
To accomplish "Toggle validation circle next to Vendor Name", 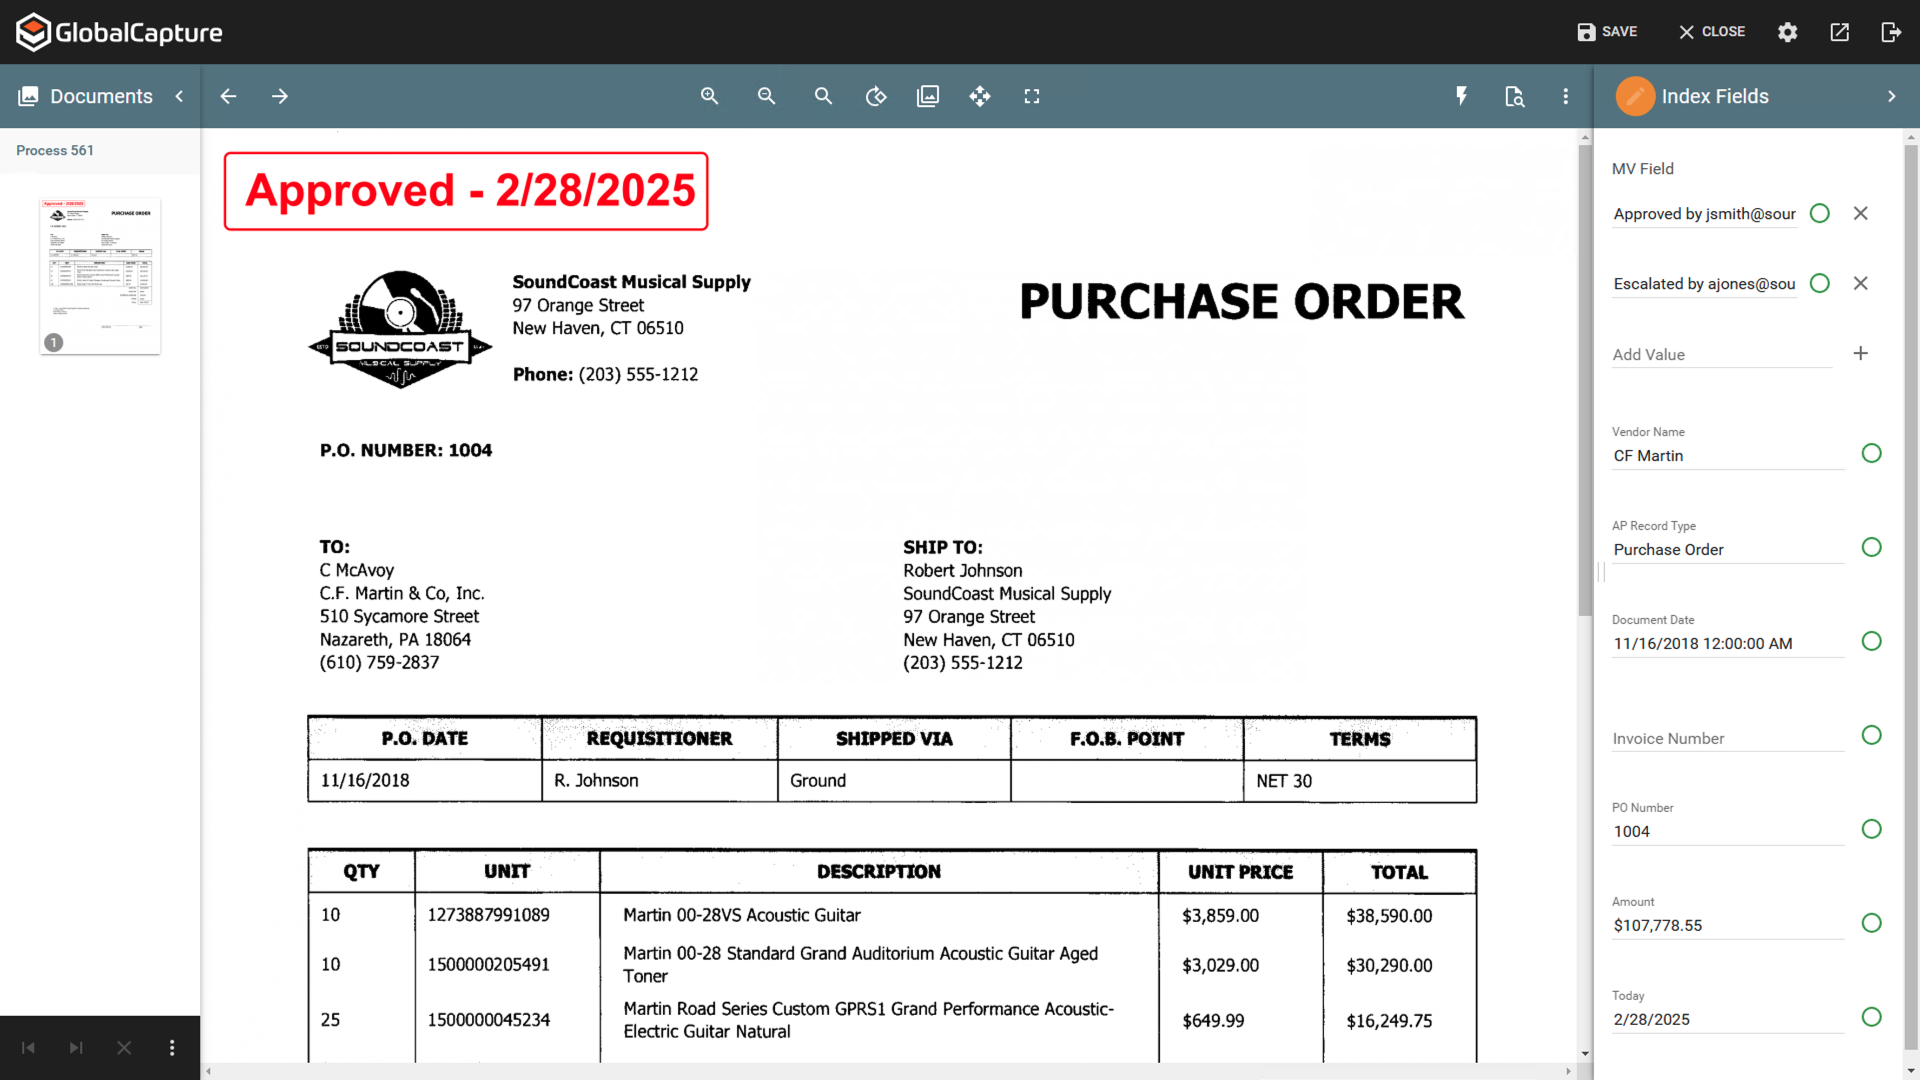I will pyautogui.click(x=1871, y=453).
